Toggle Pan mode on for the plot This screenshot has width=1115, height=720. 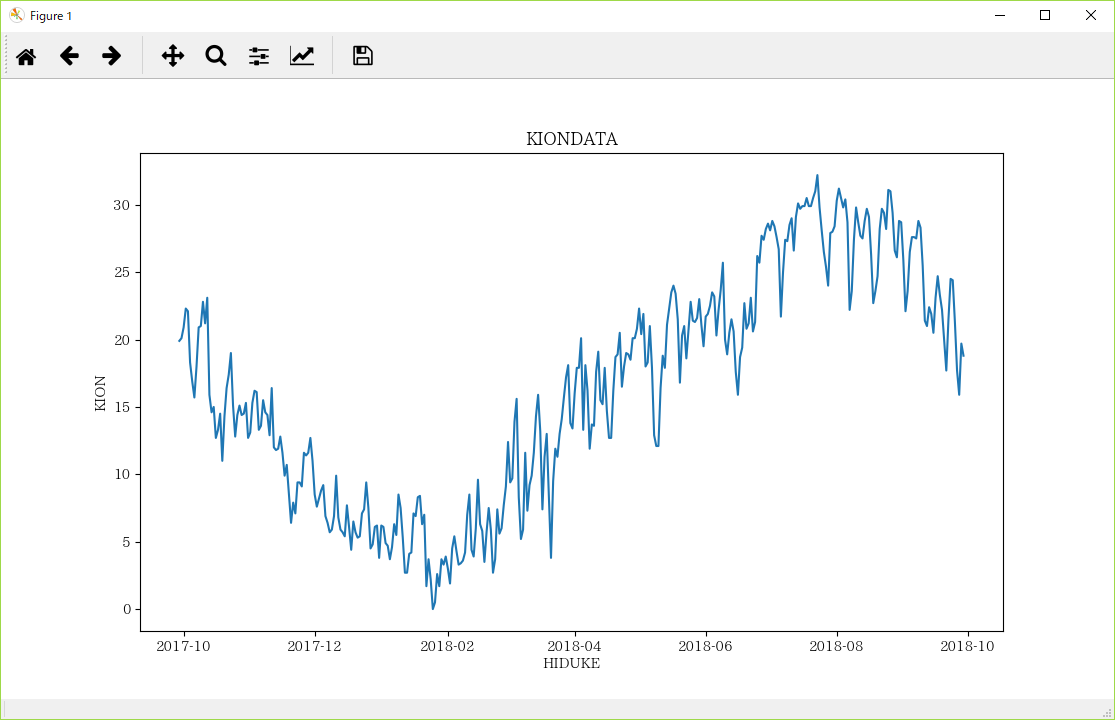click(x=172, y=56)
